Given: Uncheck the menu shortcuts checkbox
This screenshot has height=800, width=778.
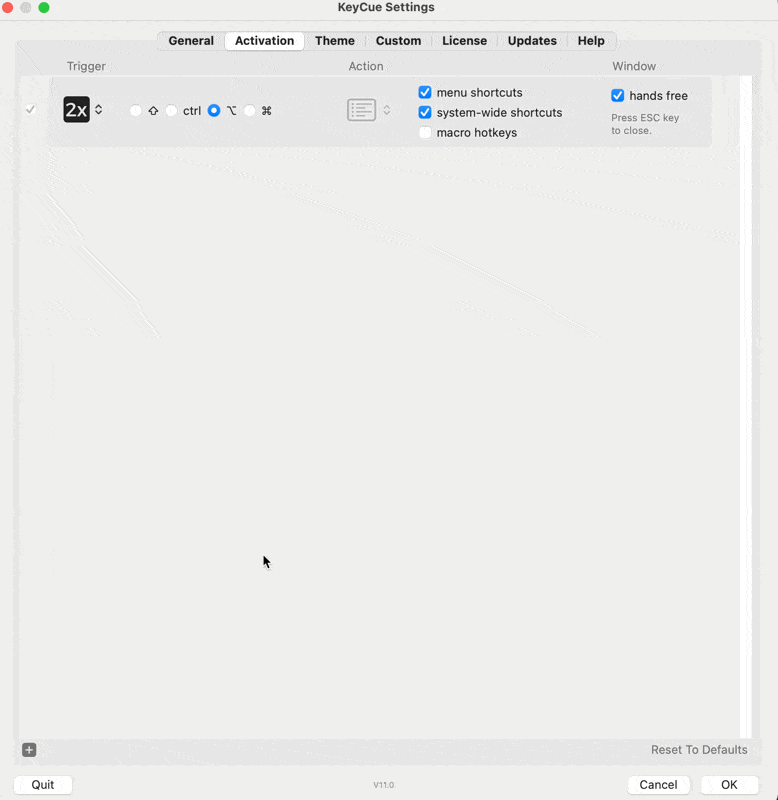Looking at the screenshot, I should point(425,92).
